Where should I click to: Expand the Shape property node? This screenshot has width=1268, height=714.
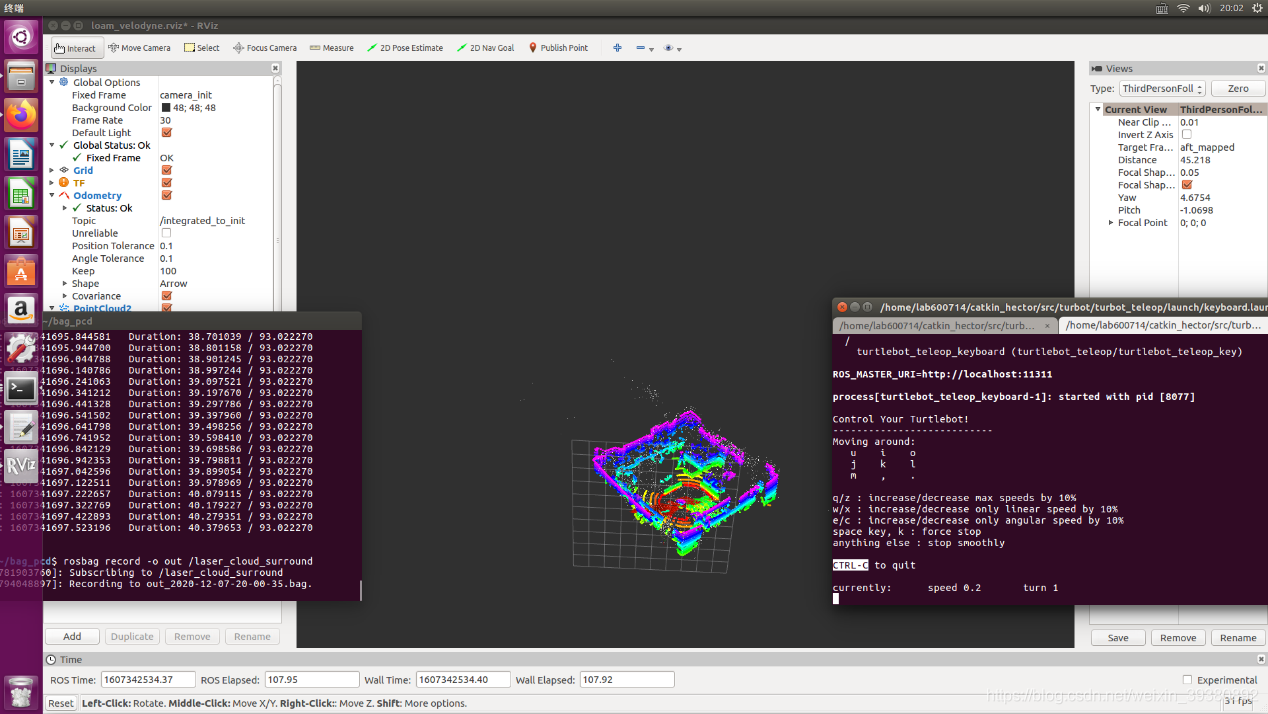click(65, 284)
